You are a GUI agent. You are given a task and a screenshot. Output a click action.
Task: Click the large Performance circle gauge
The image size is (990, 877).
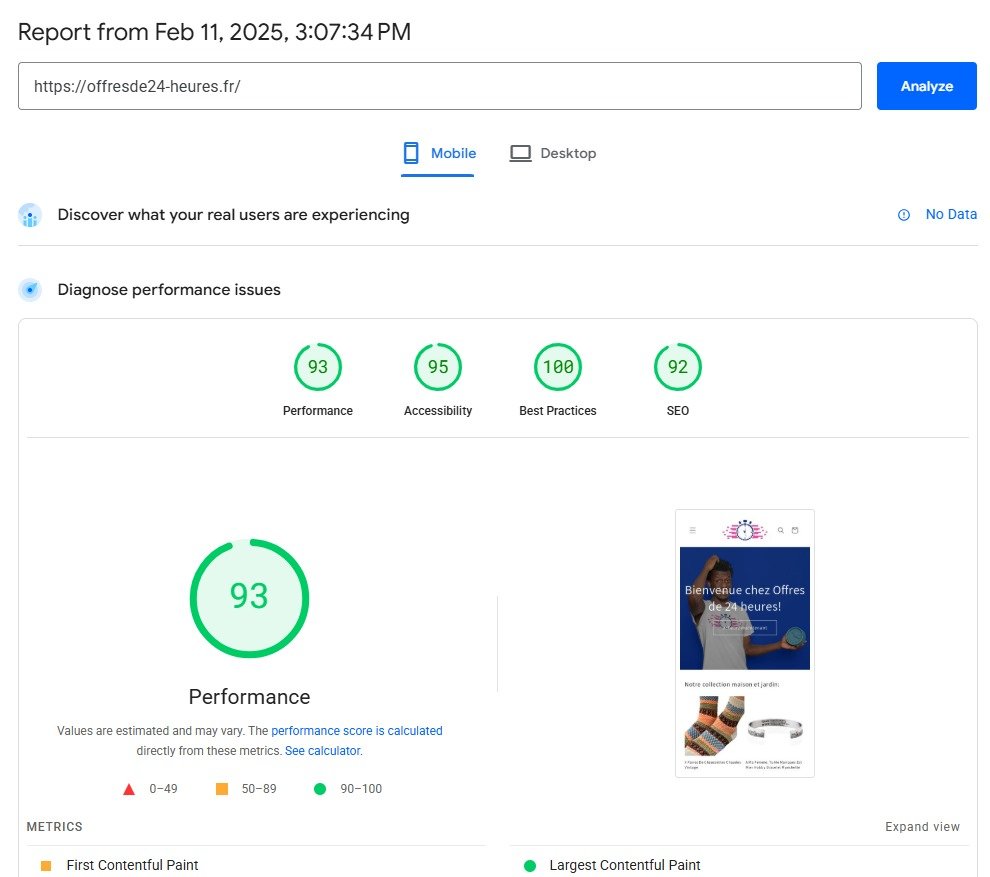248,600
